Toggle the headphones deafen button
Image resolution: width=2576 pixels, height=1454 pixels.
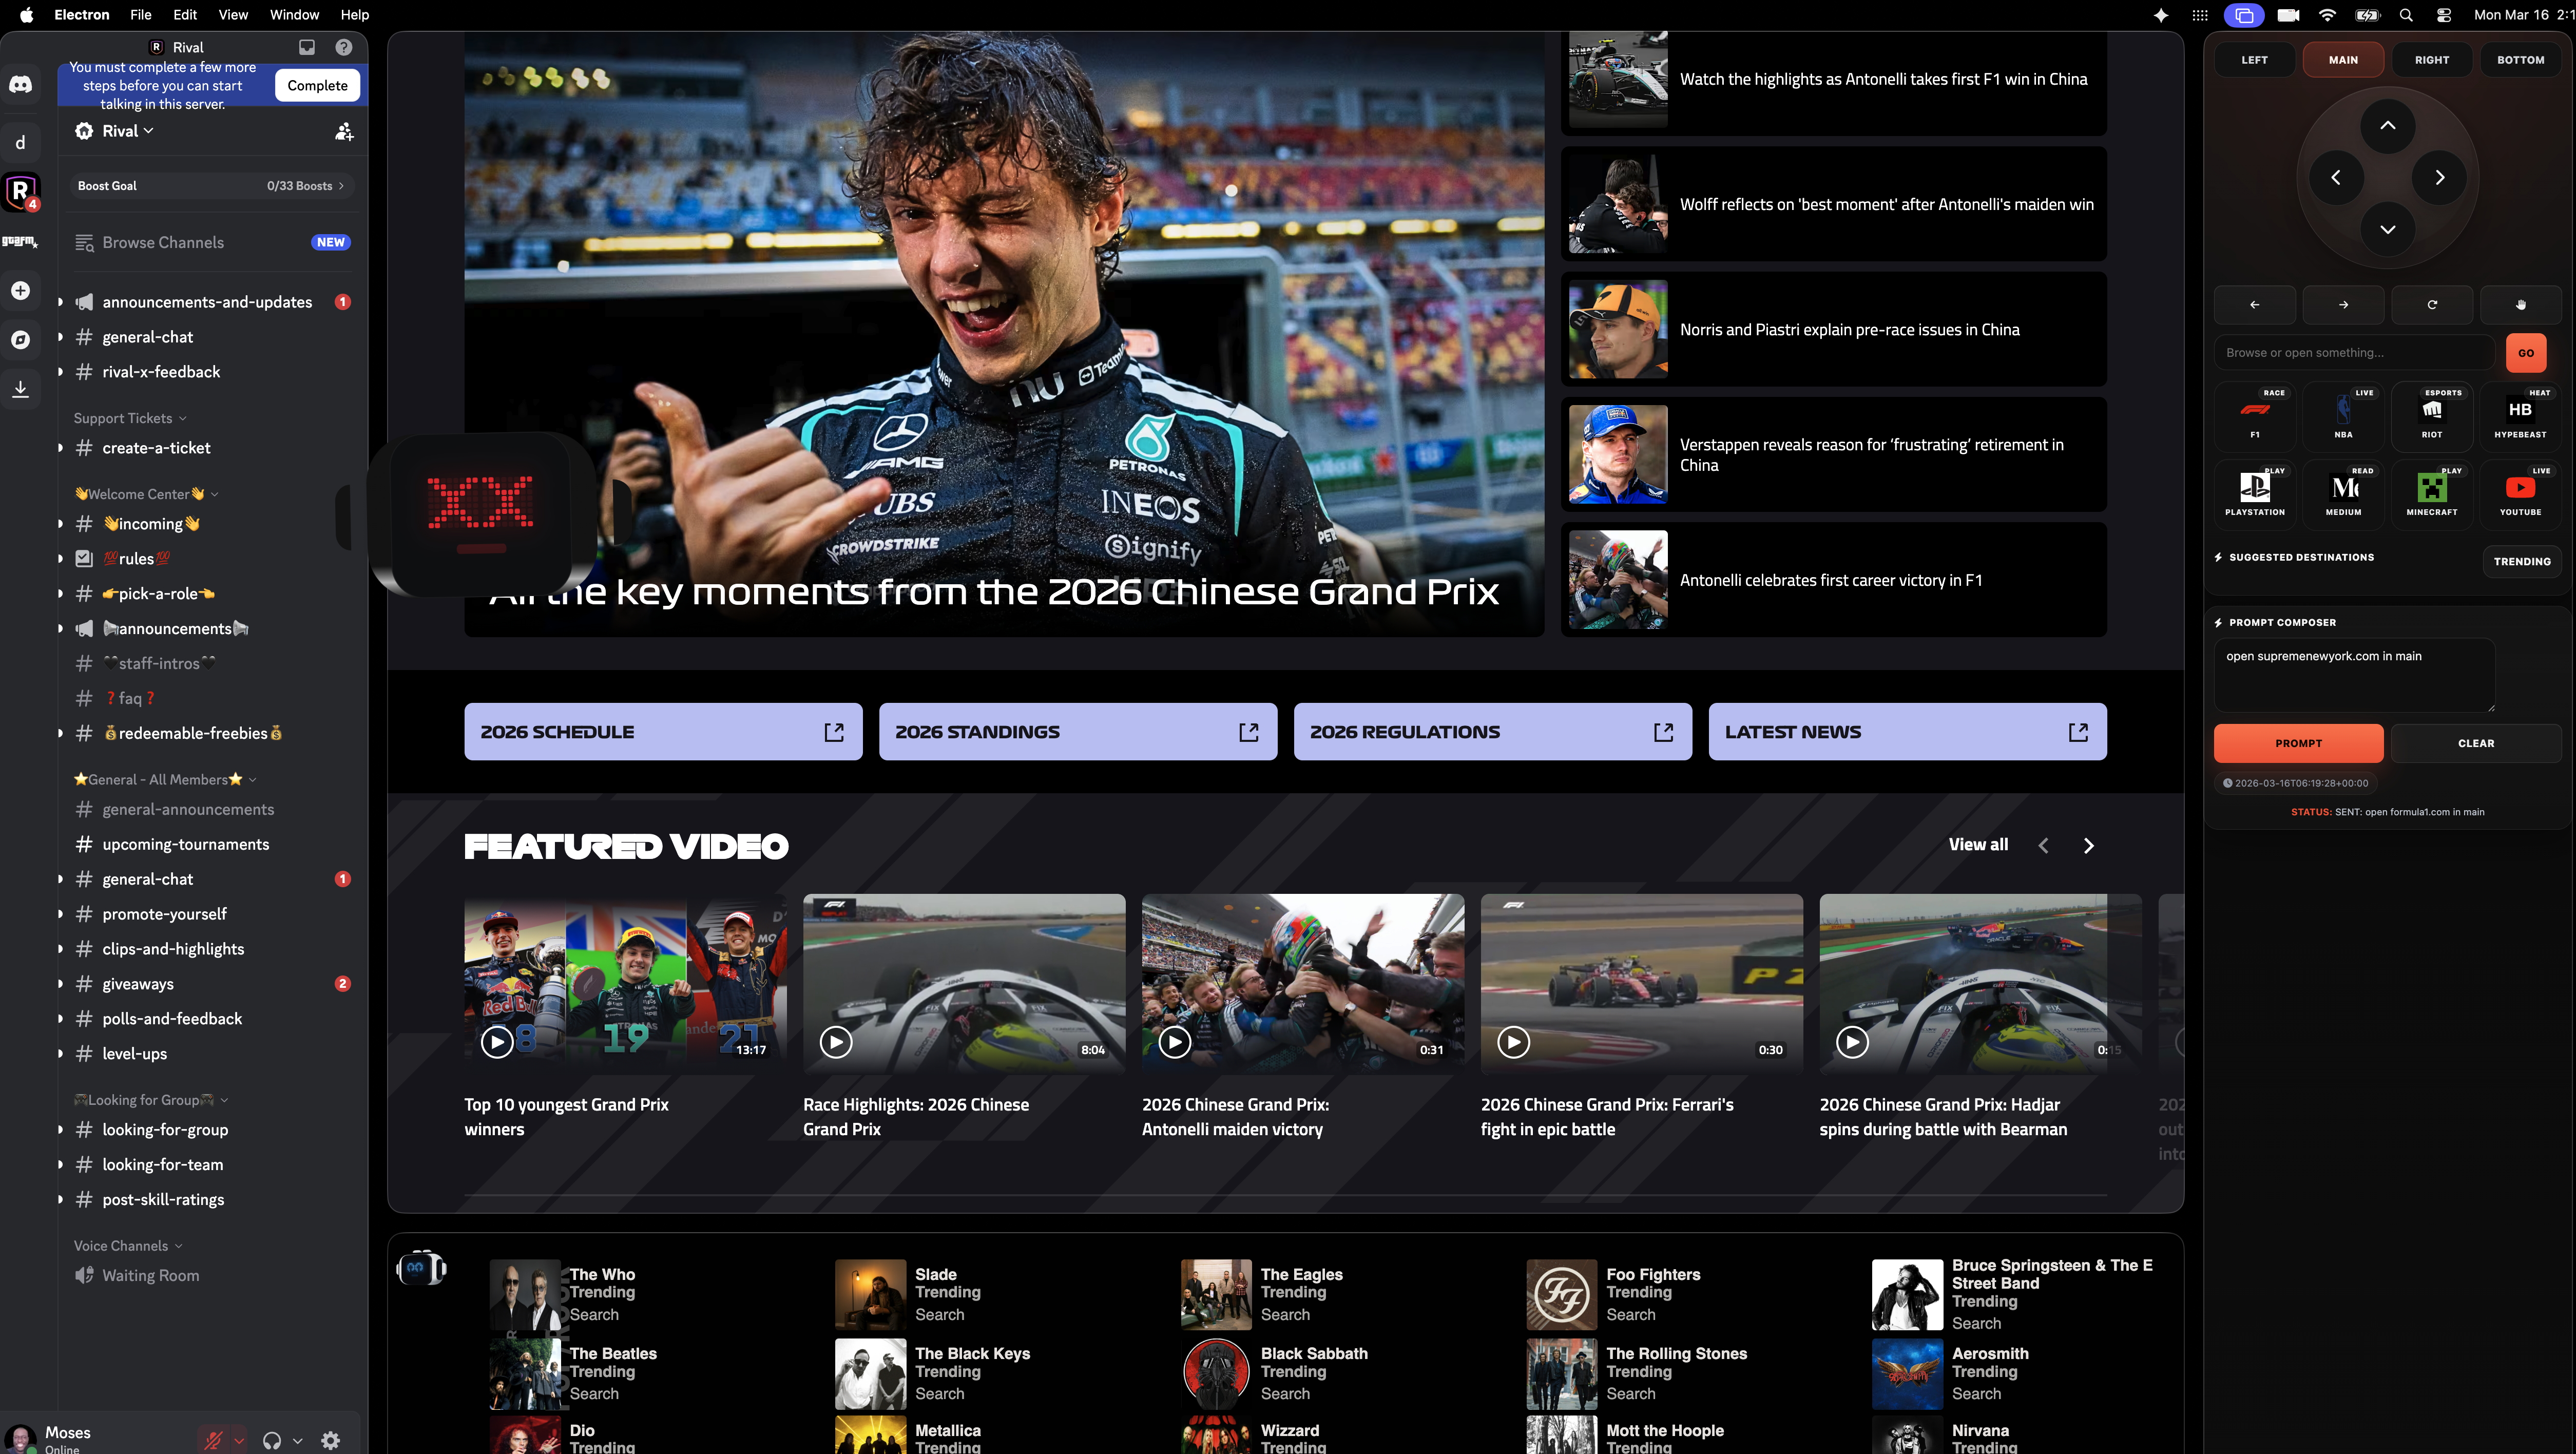coord(272,1440)
